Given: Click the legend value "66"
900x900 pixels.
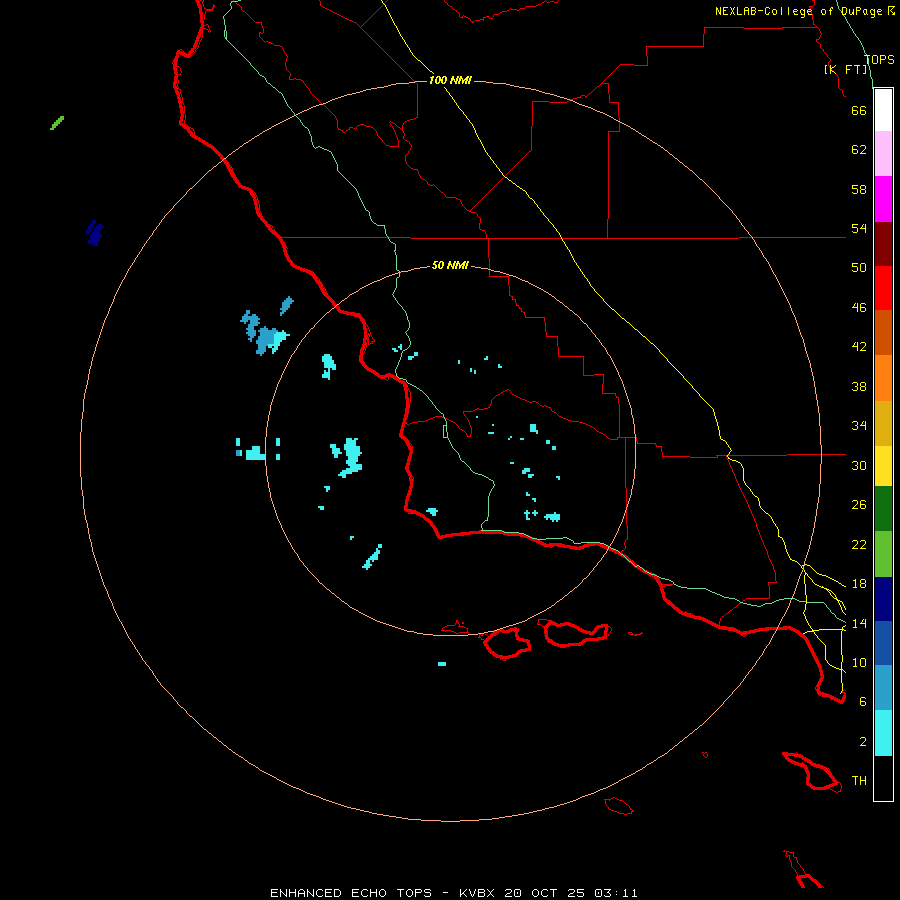Looking at the screenshot, I should (x=859, y=110).
